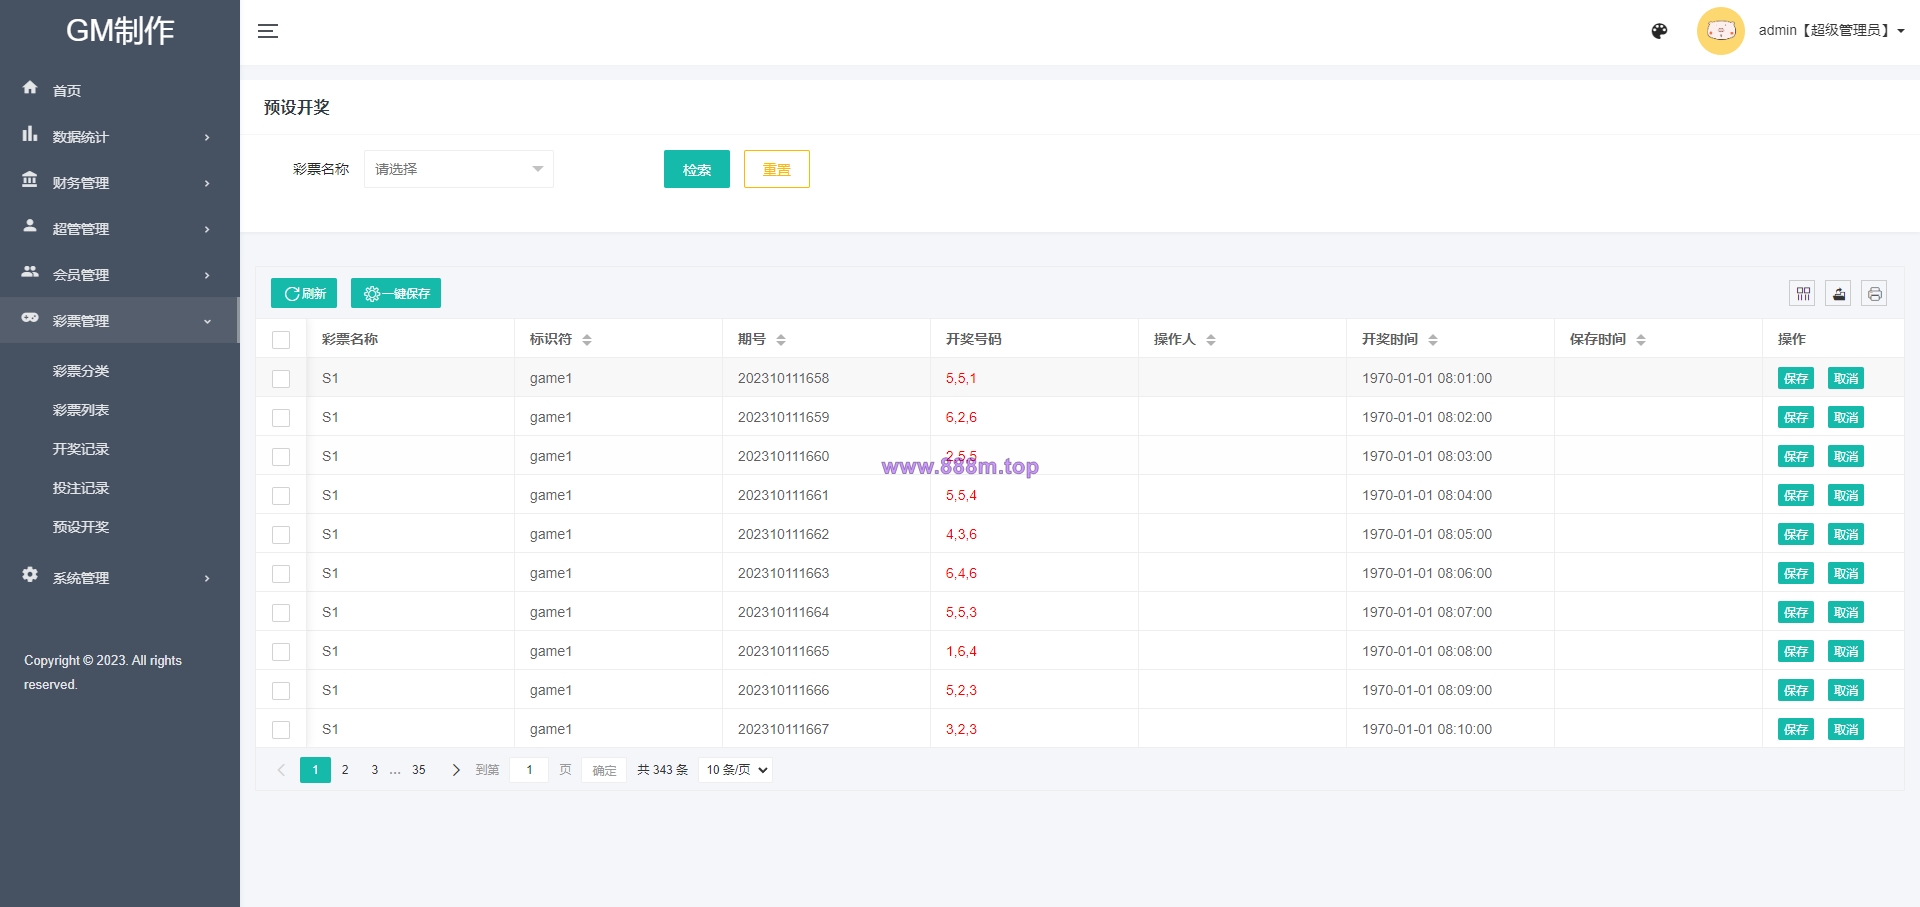Go to page 2
Viewport: 1920px width, 907px height.
(x=345, y=770)
